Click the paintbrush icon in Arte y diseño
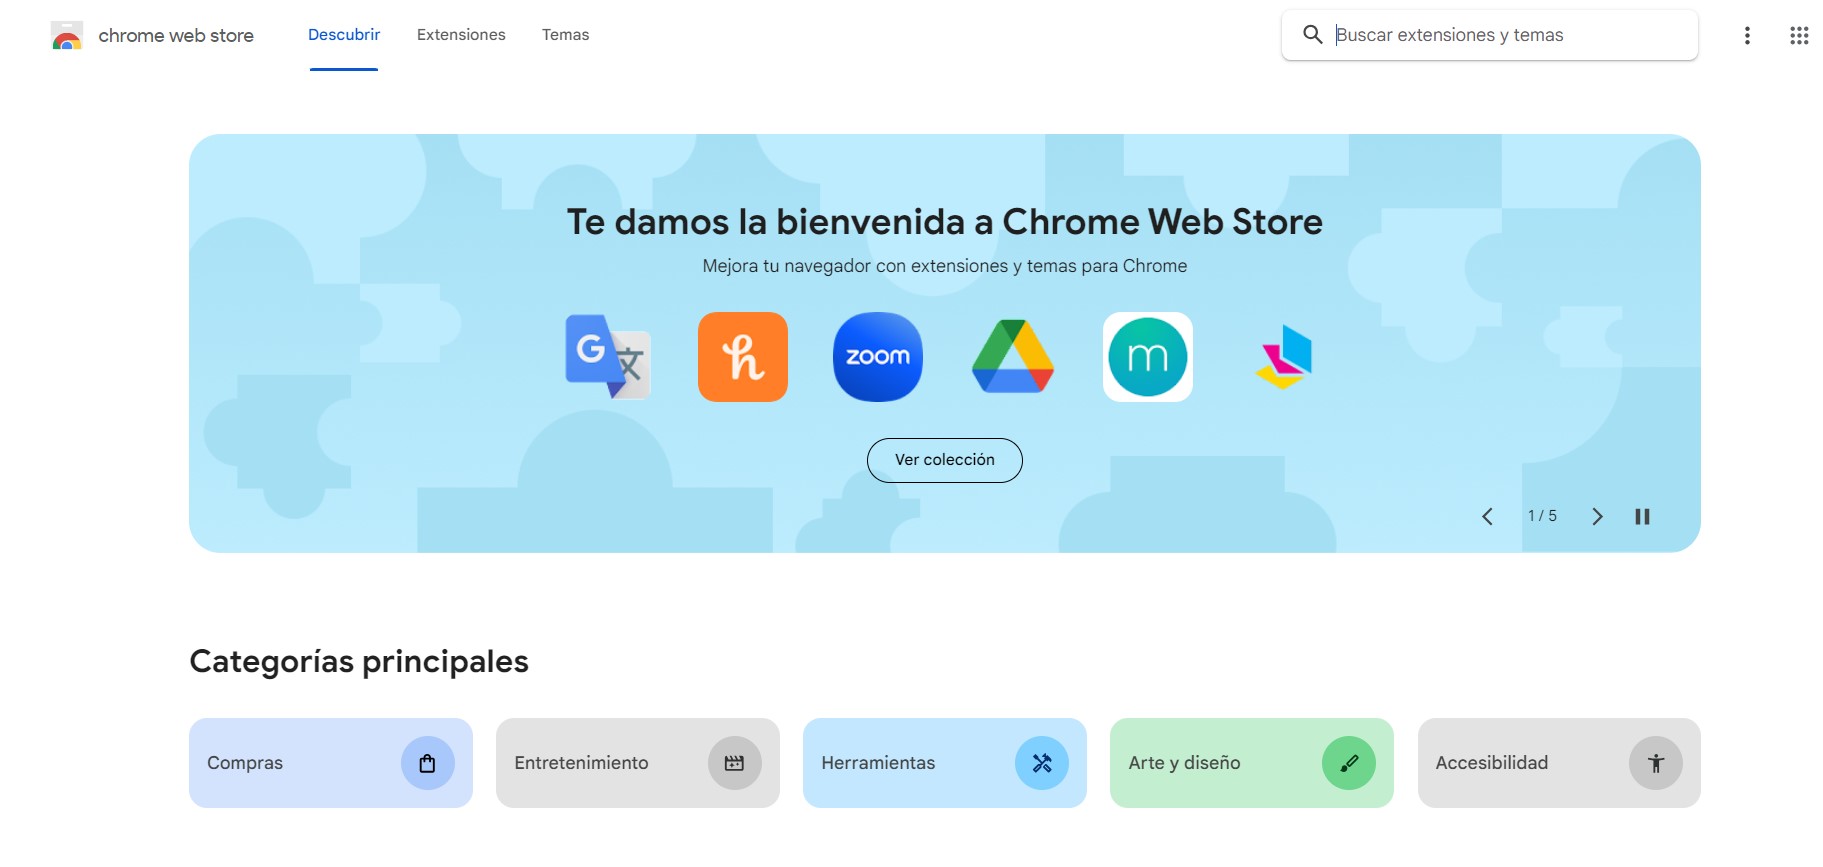This screenshot has height=867, width=1823. [1349, 763]
